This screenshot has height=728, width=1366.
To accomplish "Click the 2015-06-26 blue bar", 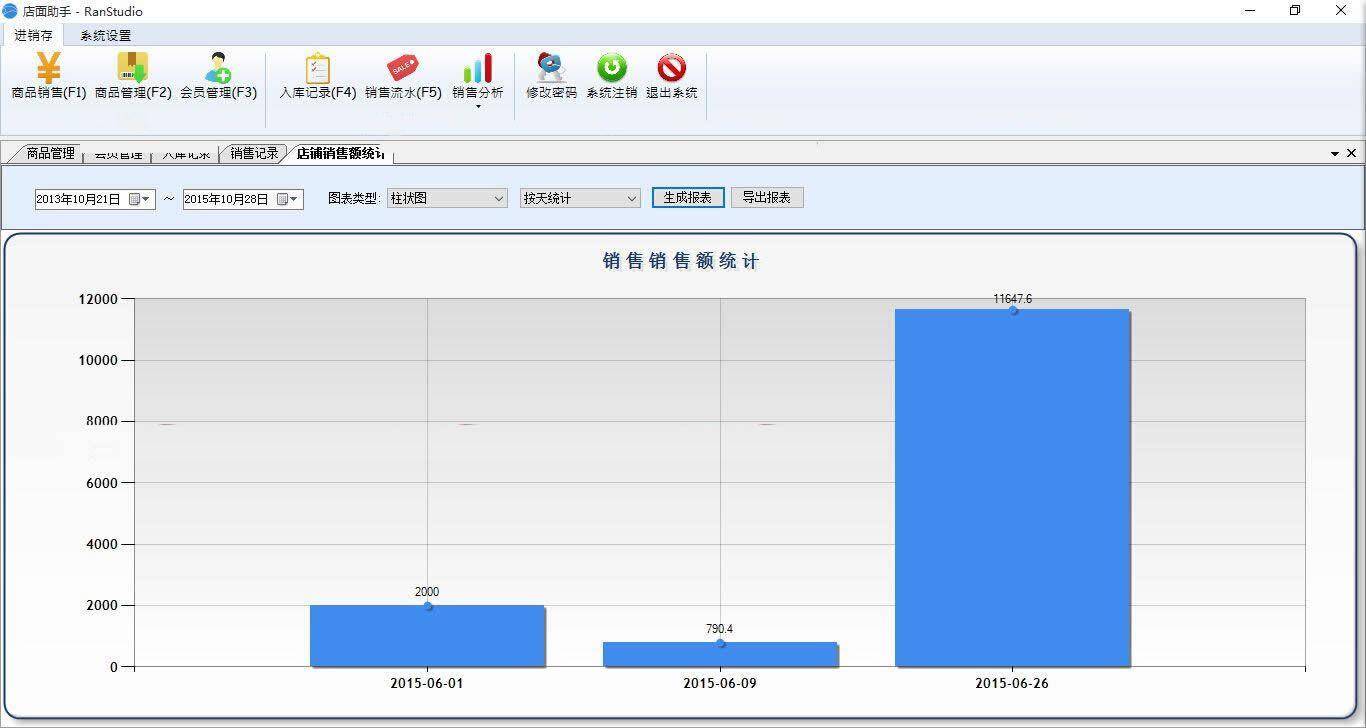I will [x=1012, y=488].
